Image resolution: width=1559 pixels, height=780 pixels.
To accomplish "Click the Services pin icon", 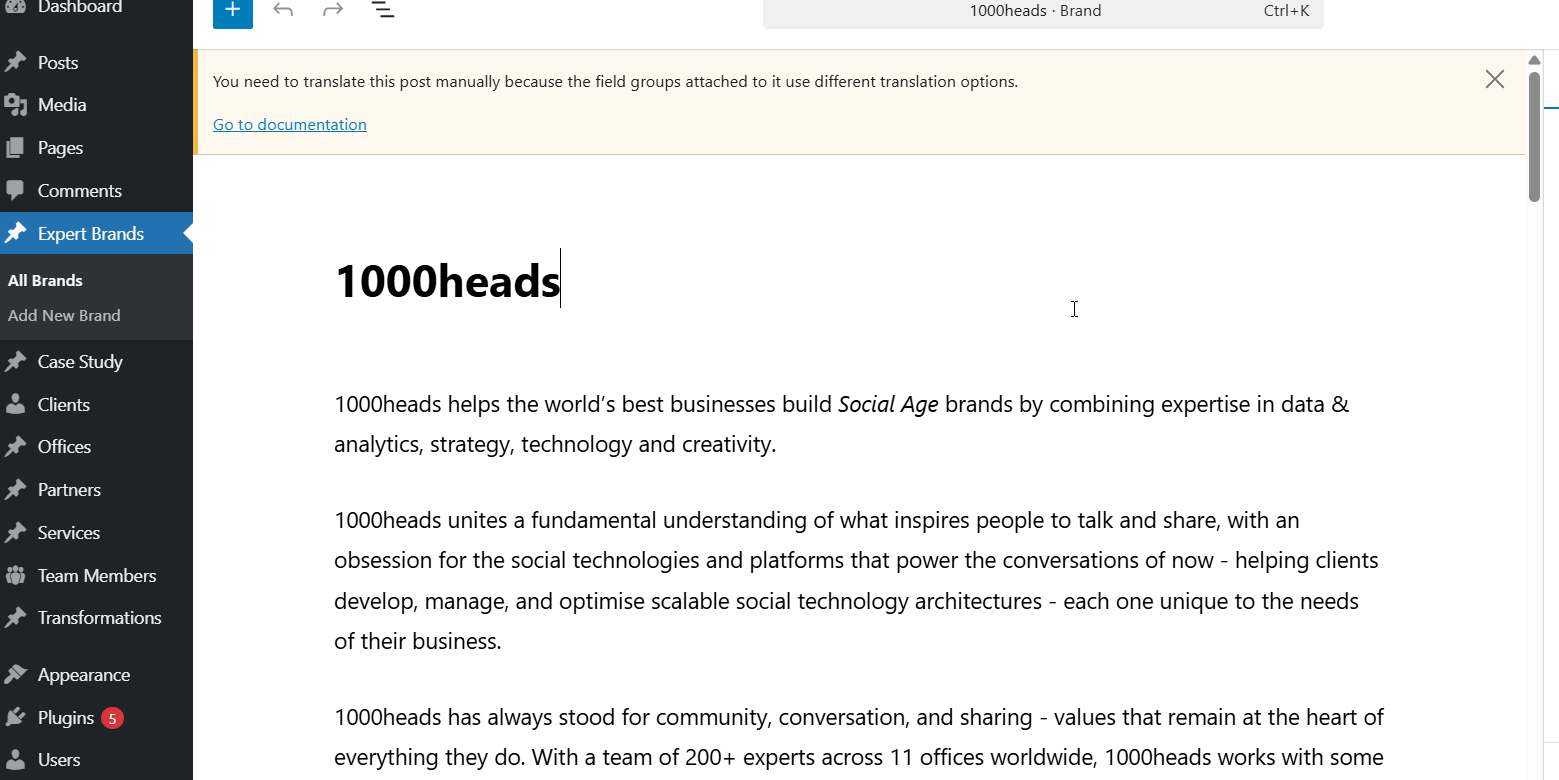I will point(15,532).
